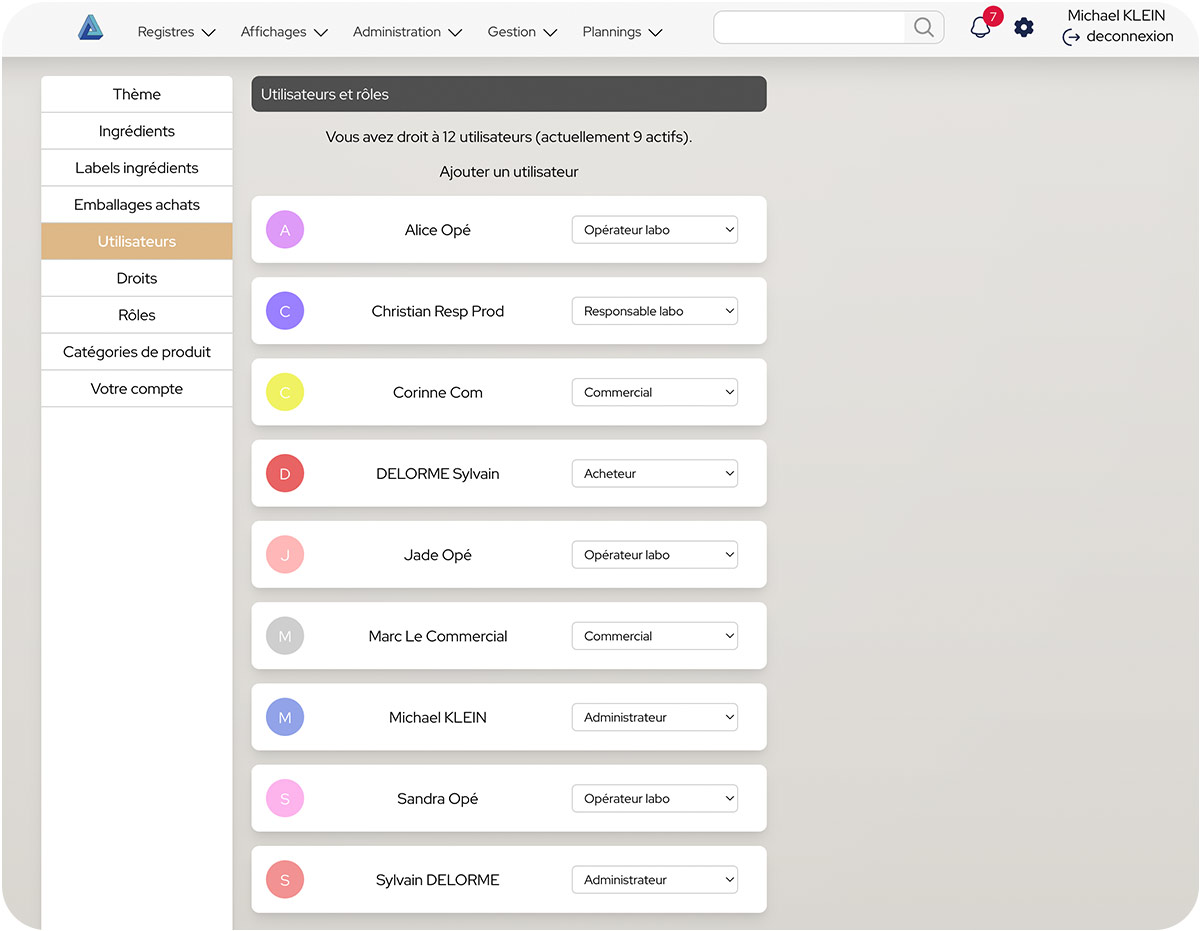
Task: Click the blue triangle app logo
Action: tap(91, 29)
